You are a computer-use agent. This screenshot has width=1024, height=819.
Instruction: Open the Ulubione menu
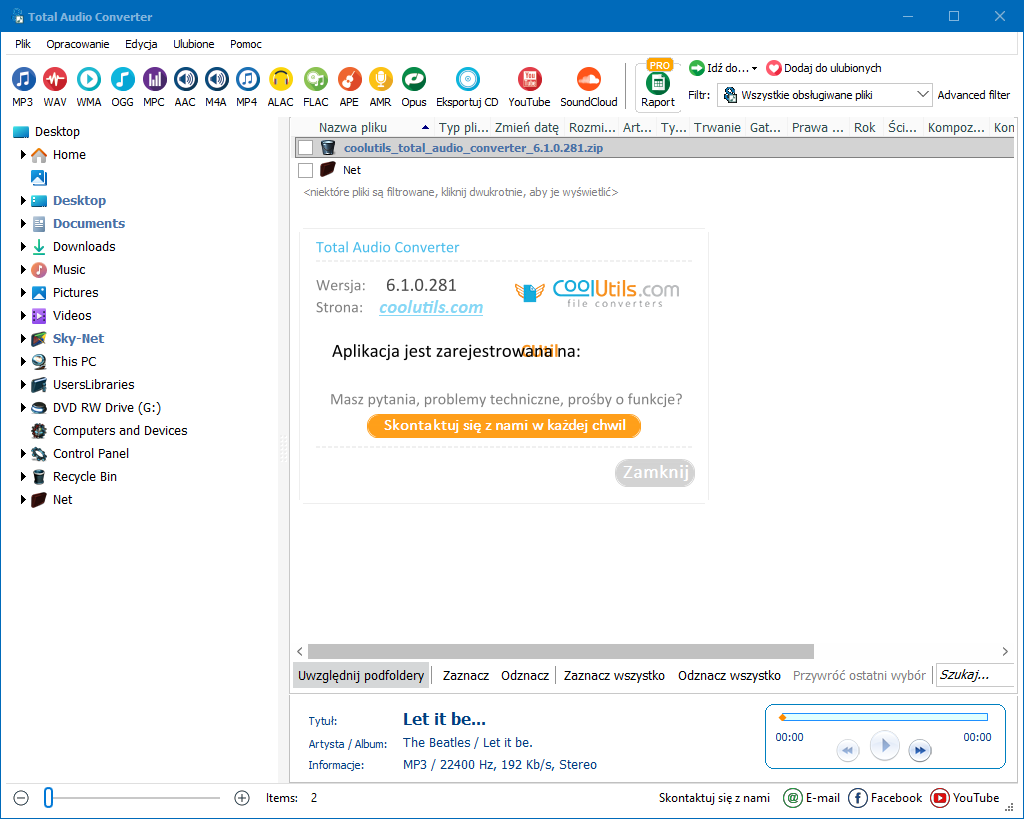[x=193, y=44]
